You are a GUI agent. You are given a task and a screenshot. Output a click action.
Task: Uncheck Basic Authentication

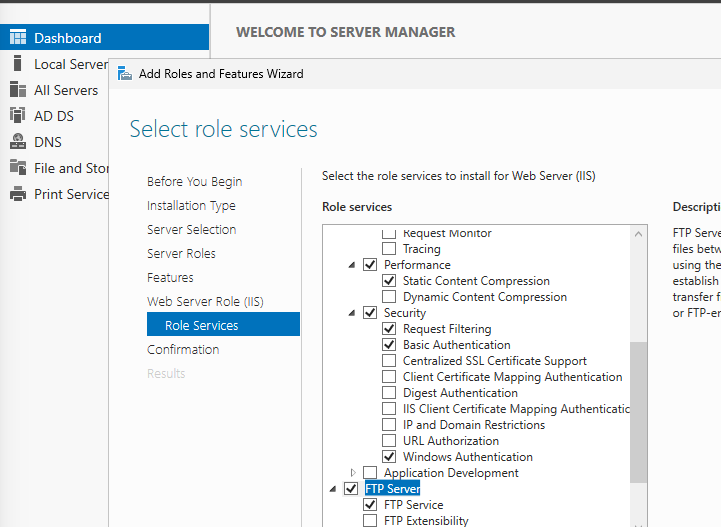point(389,345)
